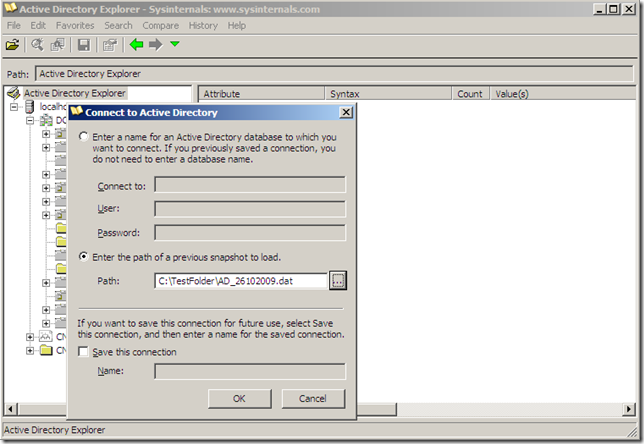Click the OK button
This screenshot has width=644, height=444.
click(239, 398)
